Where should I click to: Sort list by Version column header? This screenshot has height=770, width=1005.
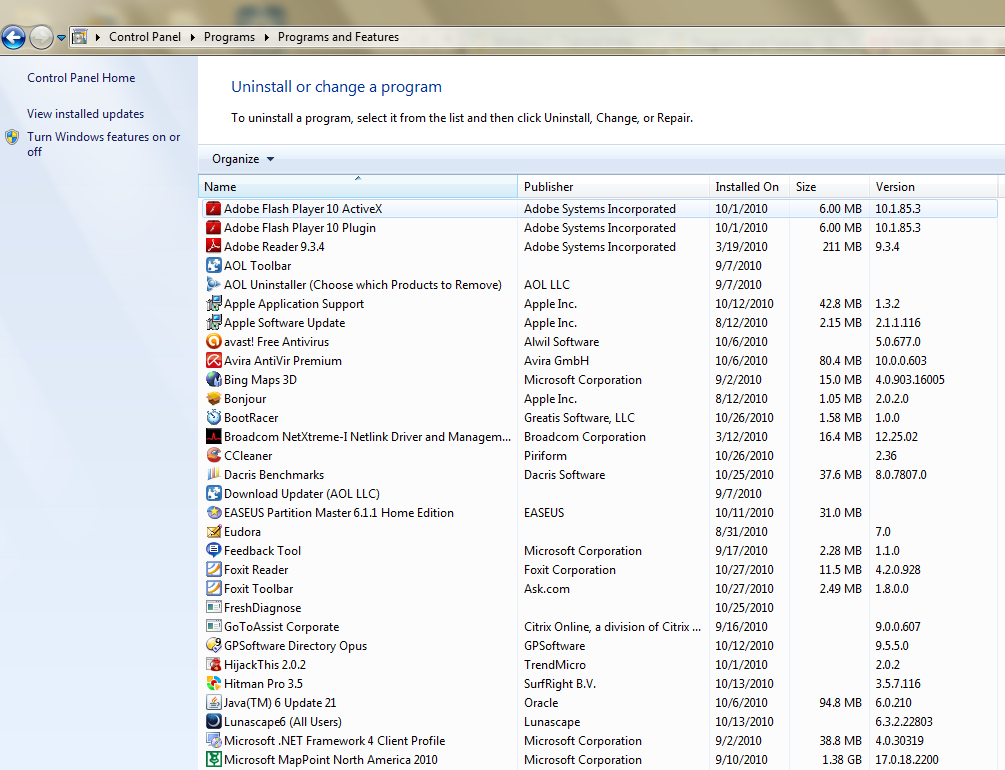[934, 187]
